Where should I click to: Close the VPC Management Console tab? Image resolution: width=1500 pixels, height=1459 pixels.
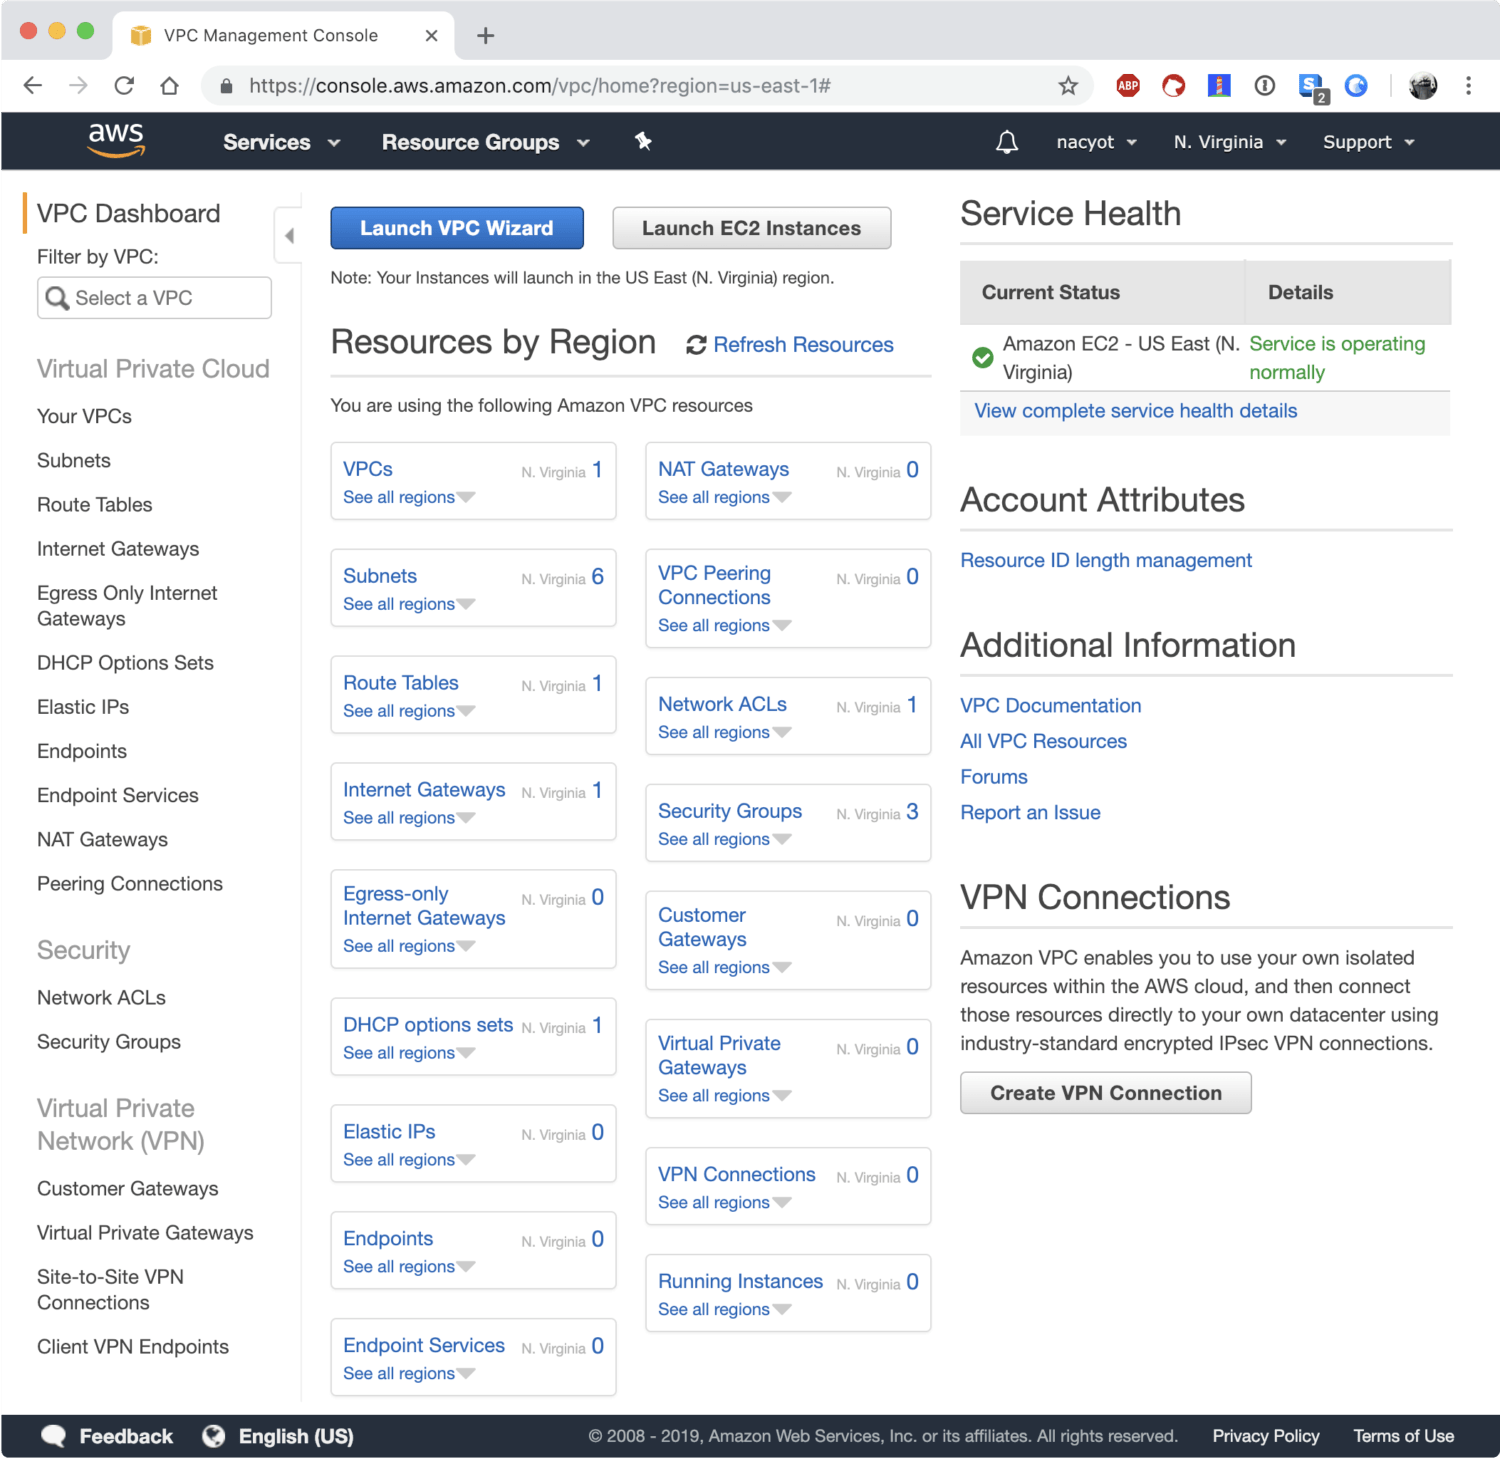(x=431, y=36)
